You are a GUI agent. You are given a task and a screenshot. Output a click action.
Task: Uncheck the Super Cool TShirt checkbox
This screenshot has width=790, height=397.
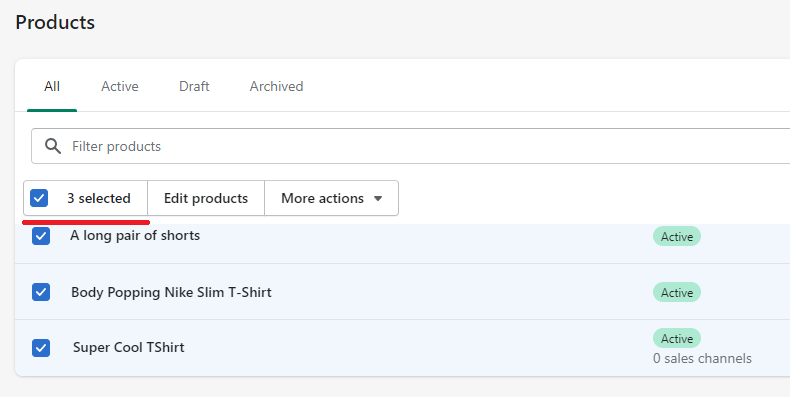(41, 348)
